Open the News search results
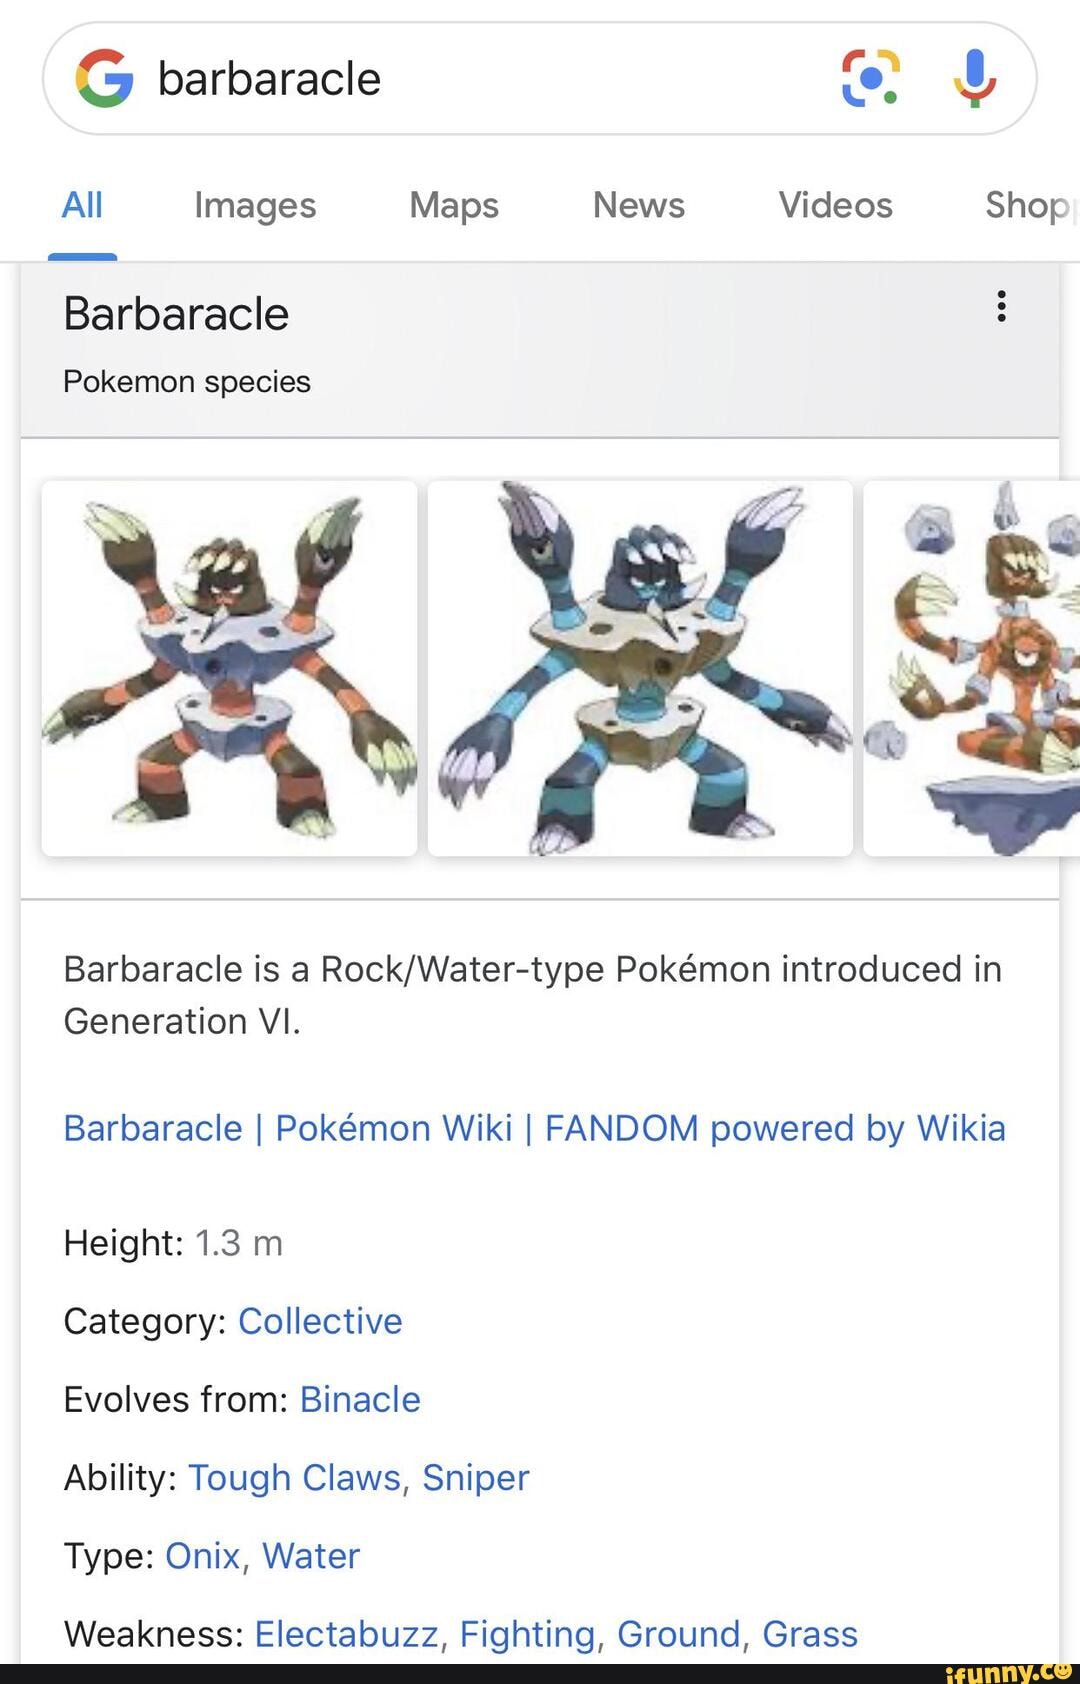Image resolution: width=1080 pixels, height=1684 pixels. [x=638, y=205]
